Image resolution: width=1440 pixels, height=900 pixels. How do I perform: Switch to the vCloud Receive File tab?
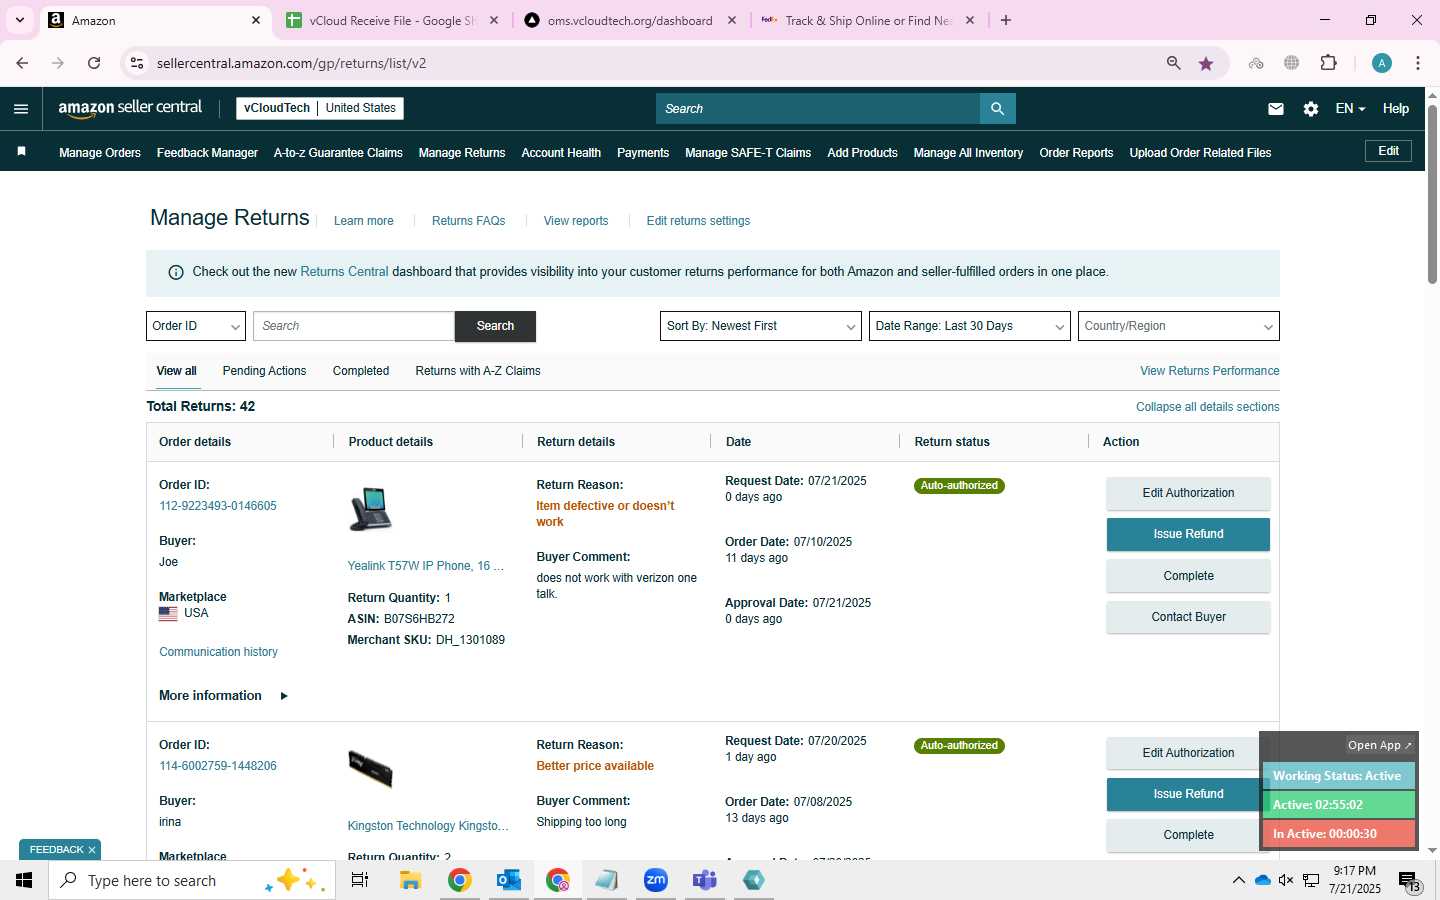click(392, 20)
